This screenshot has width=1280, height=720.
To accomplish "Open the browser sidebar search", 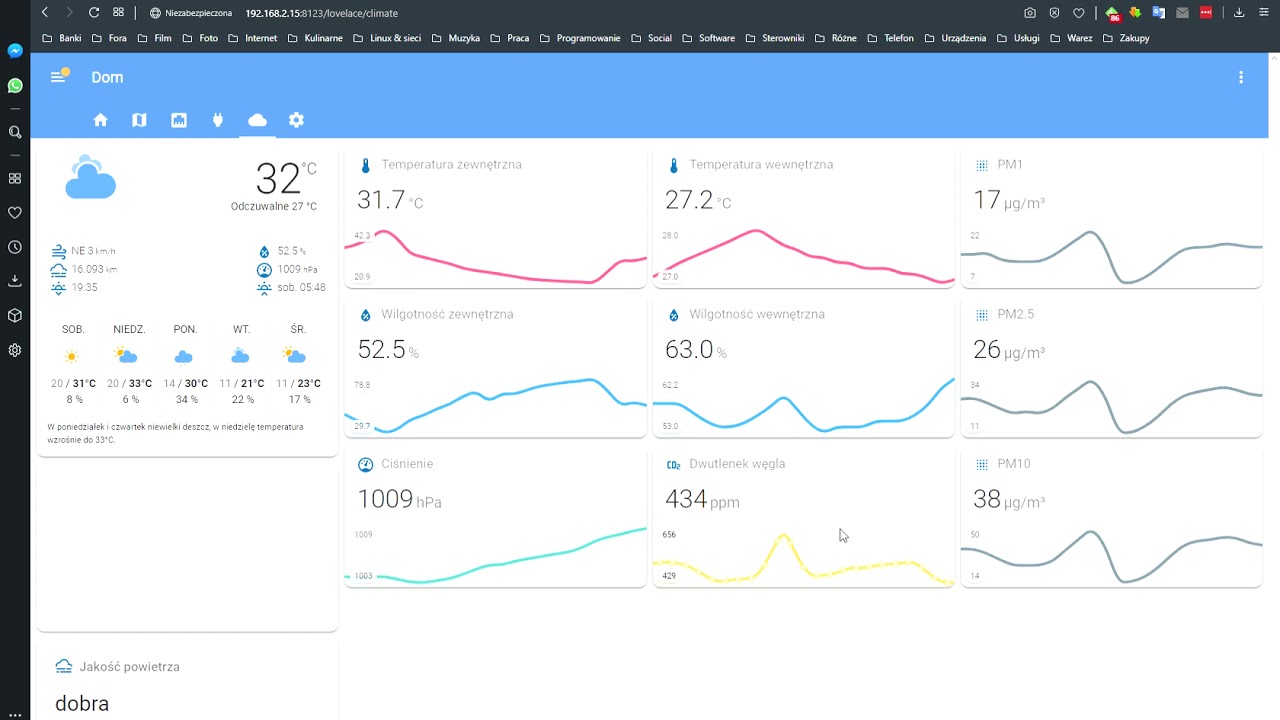I will [x=15, y=132].
